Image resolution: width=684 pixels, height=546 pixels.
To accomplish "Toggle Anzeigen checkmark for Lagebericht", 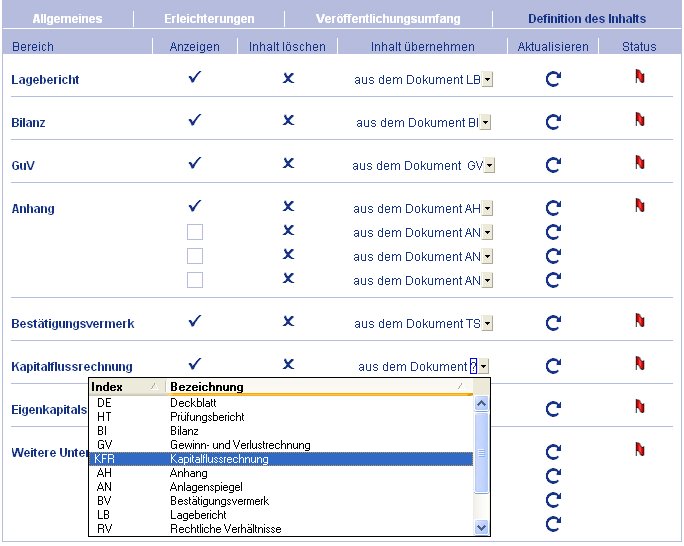I will click(195, 77).
